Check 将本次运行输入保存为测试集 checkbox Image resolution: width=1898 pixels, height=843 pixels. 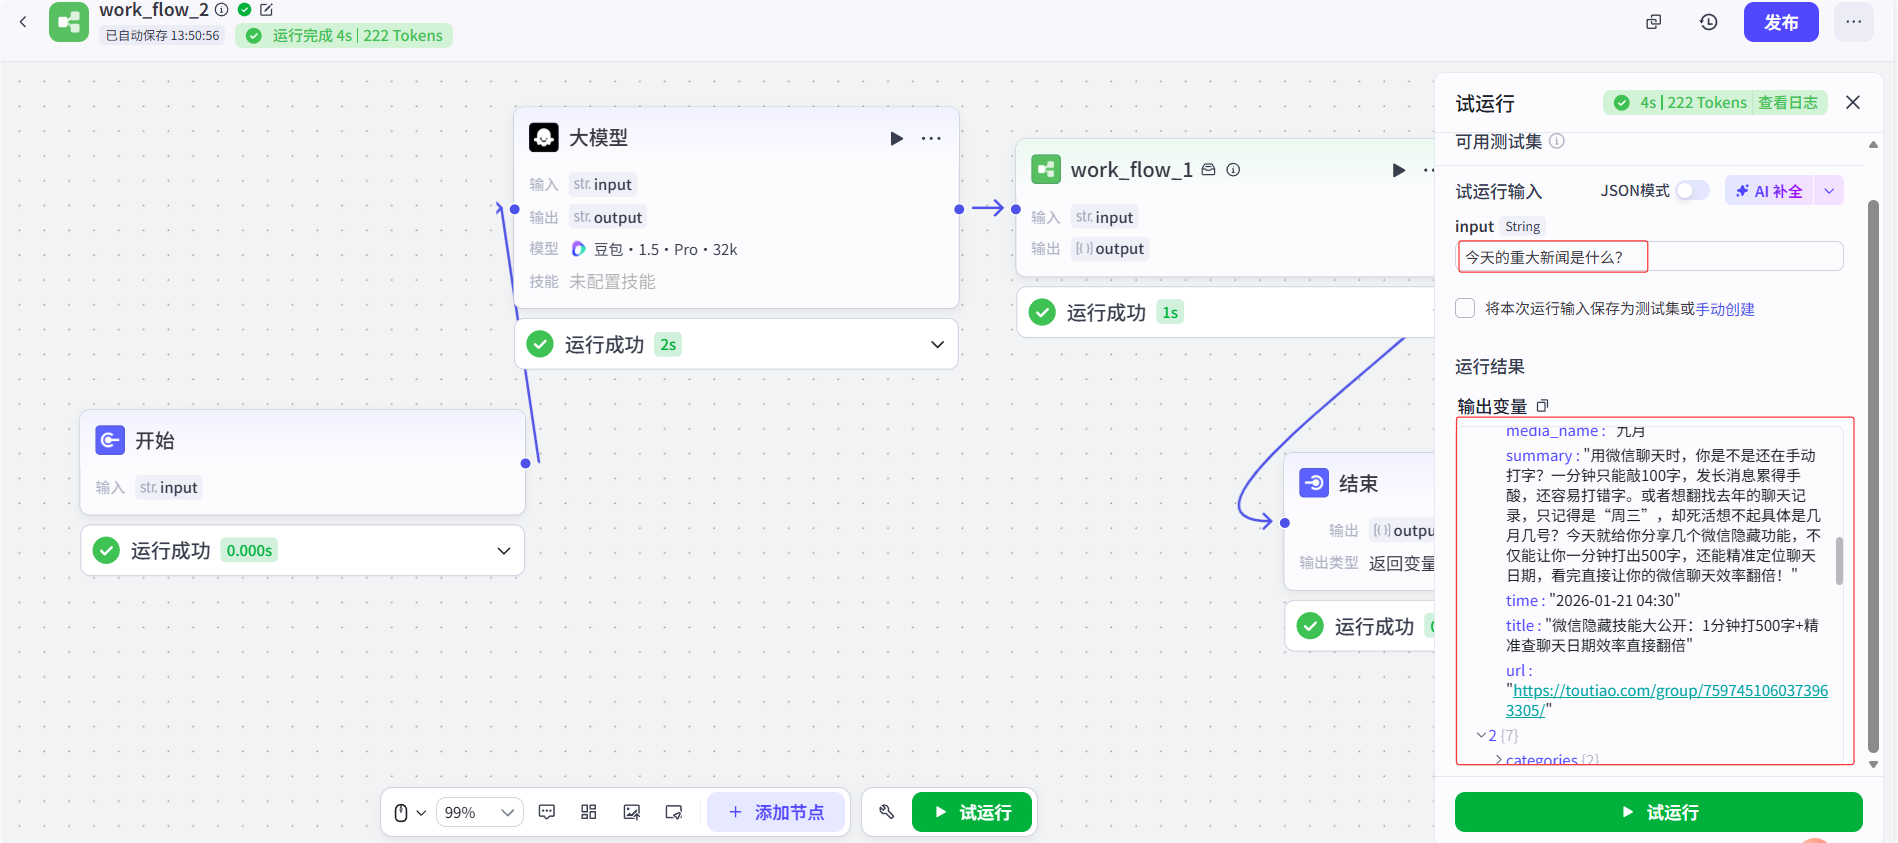pyautogui.click(x=1465, y=308)
